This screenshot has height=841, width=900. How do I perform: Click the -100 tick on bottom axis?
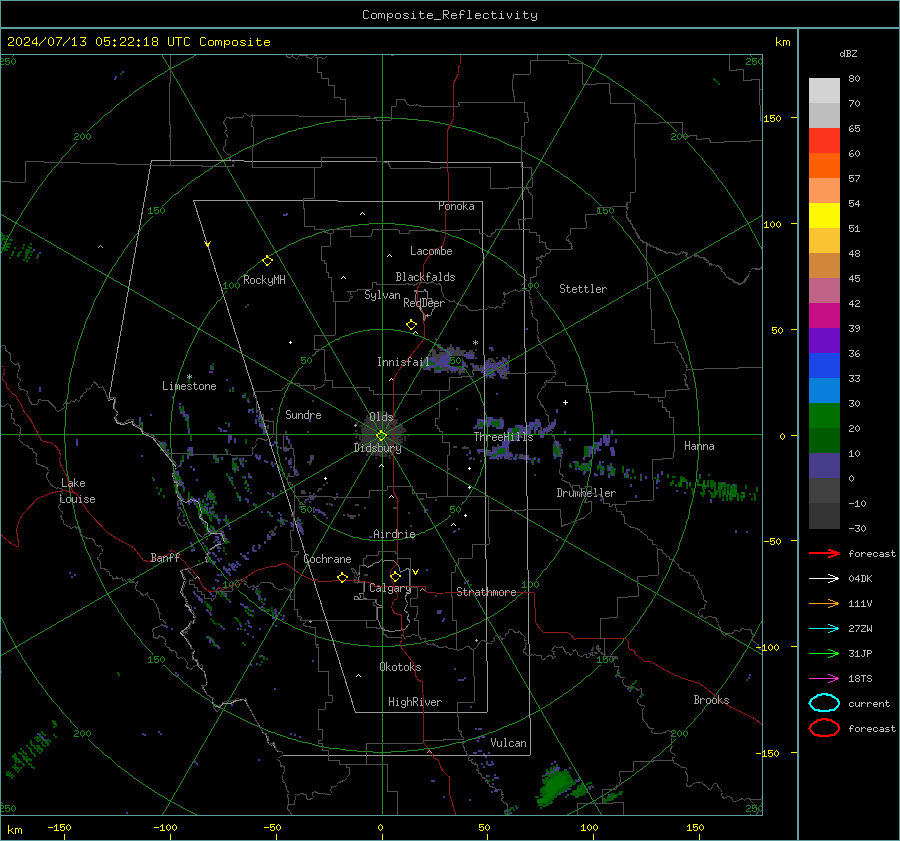[165, 827]
